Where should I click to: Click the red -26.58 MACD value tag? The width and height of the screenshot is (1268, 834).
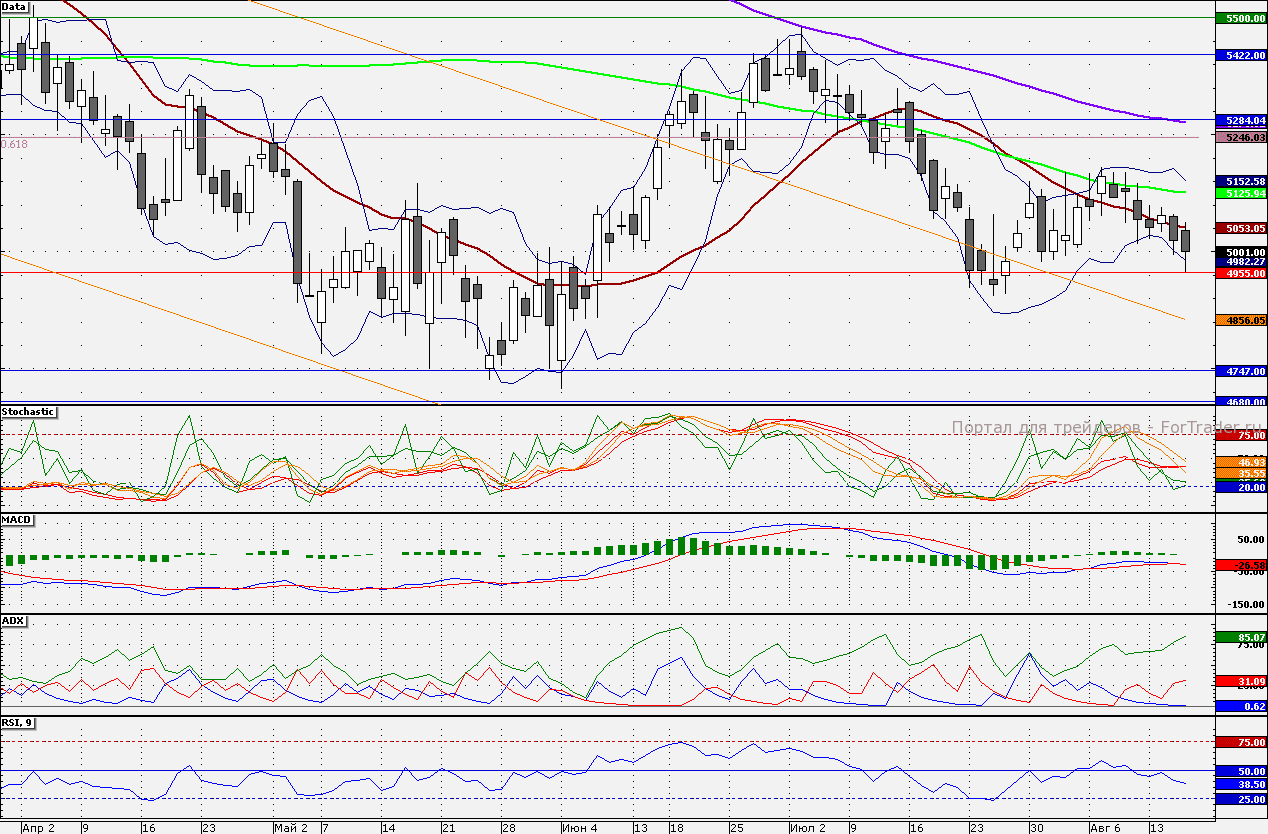pyautogui.click(x=1240, y=565)
